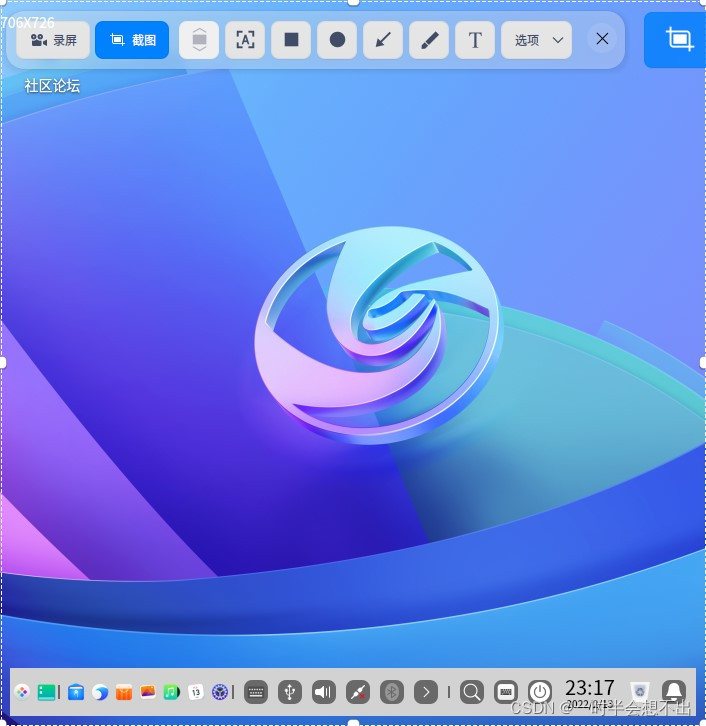Select the OCR text recognition tool
706x726 pixels.
tap(245, 40)
